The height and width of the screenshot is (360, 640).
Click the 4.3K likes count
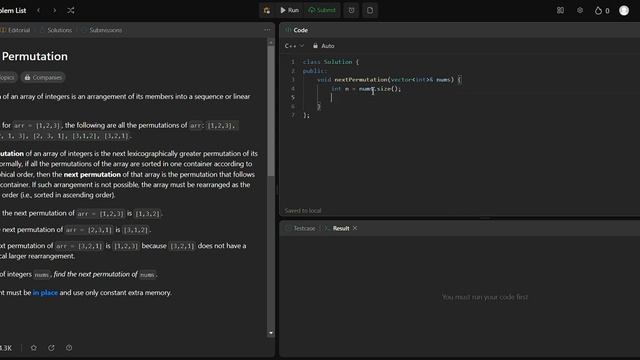6,348
